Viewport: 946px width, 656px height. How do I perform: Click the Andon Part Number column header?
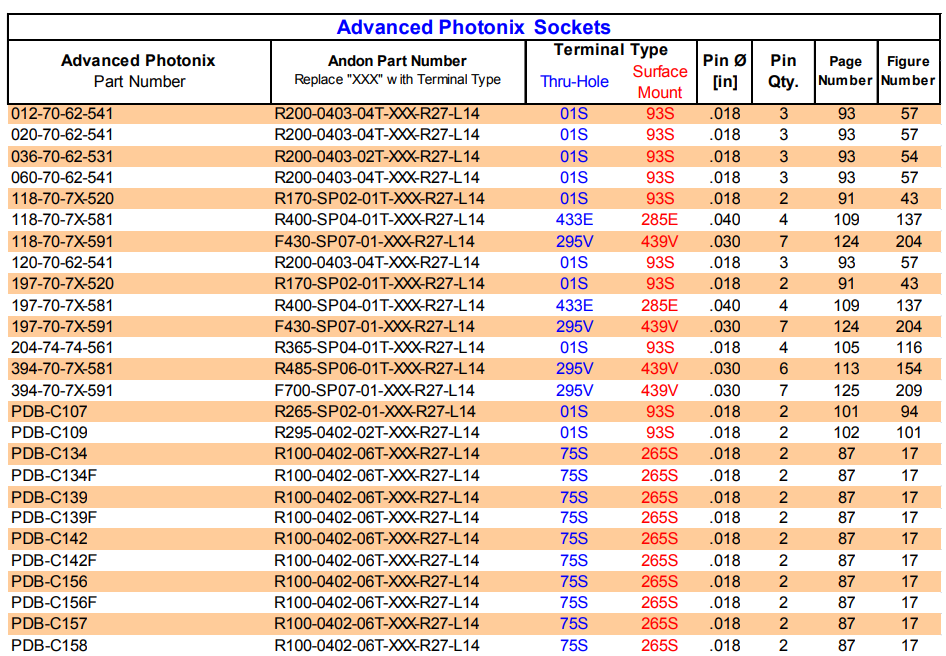pos(397,70)
